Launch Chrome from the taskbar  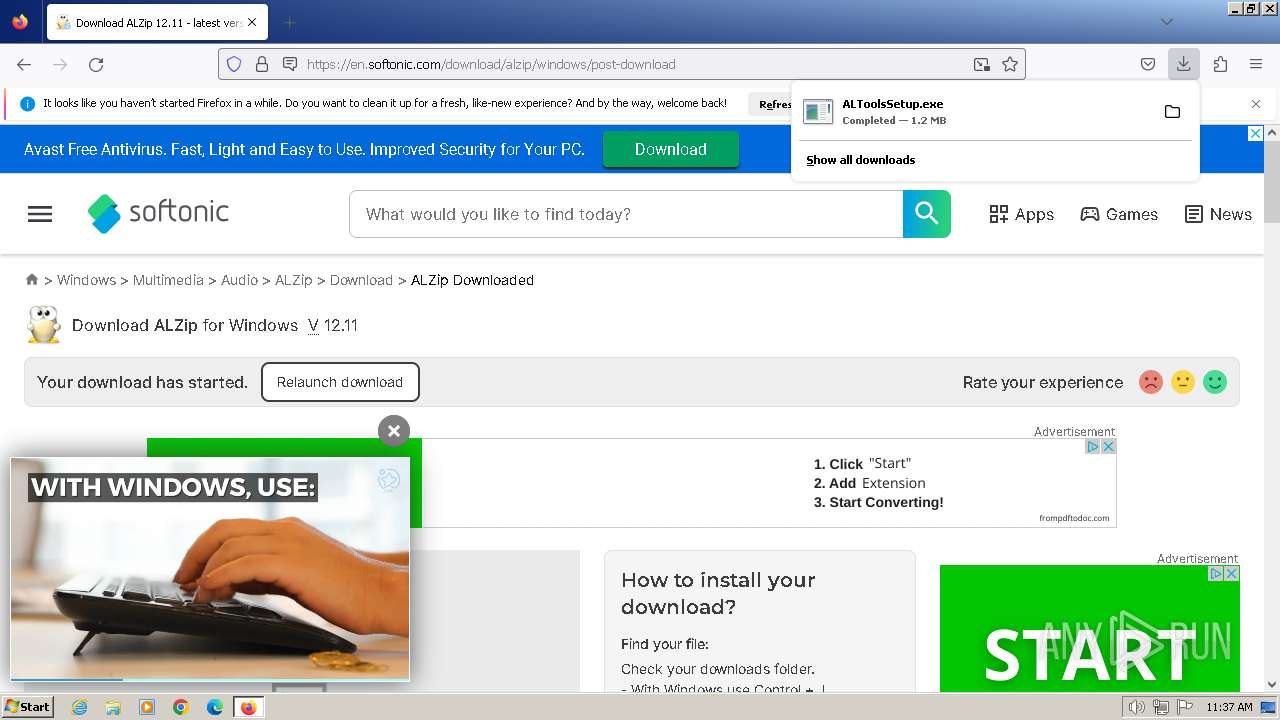point(181,707)
